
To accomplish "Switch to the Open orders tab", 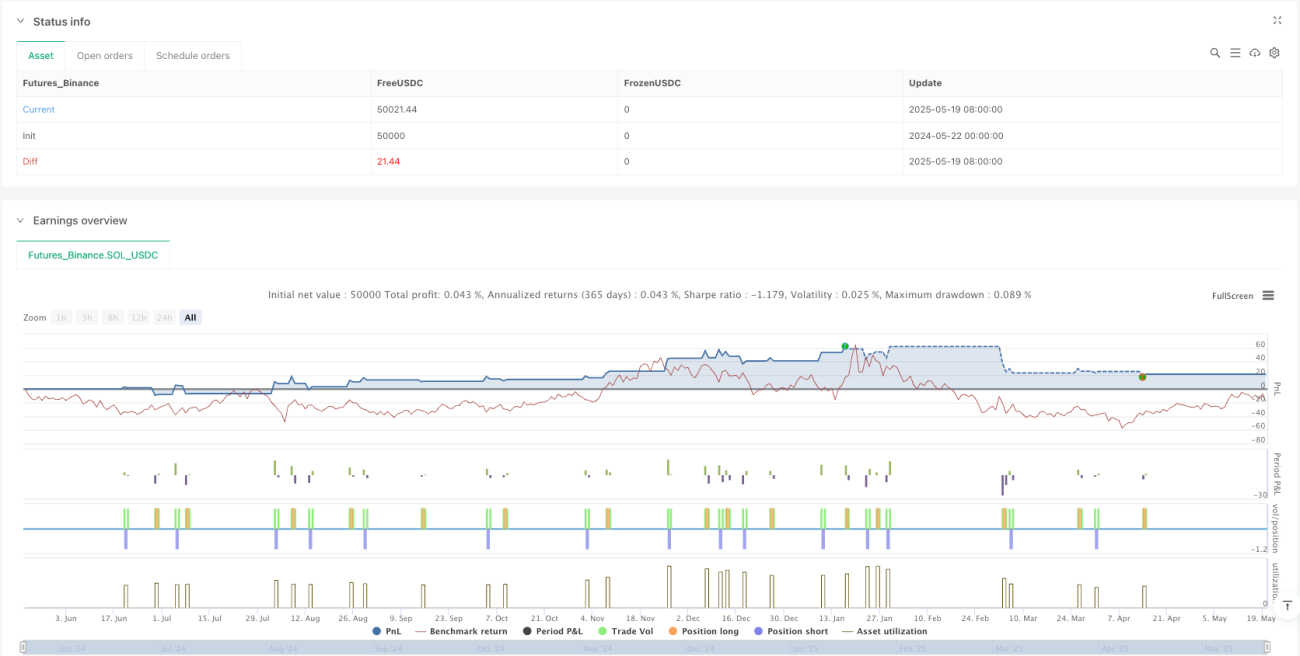I will point(105,55).
